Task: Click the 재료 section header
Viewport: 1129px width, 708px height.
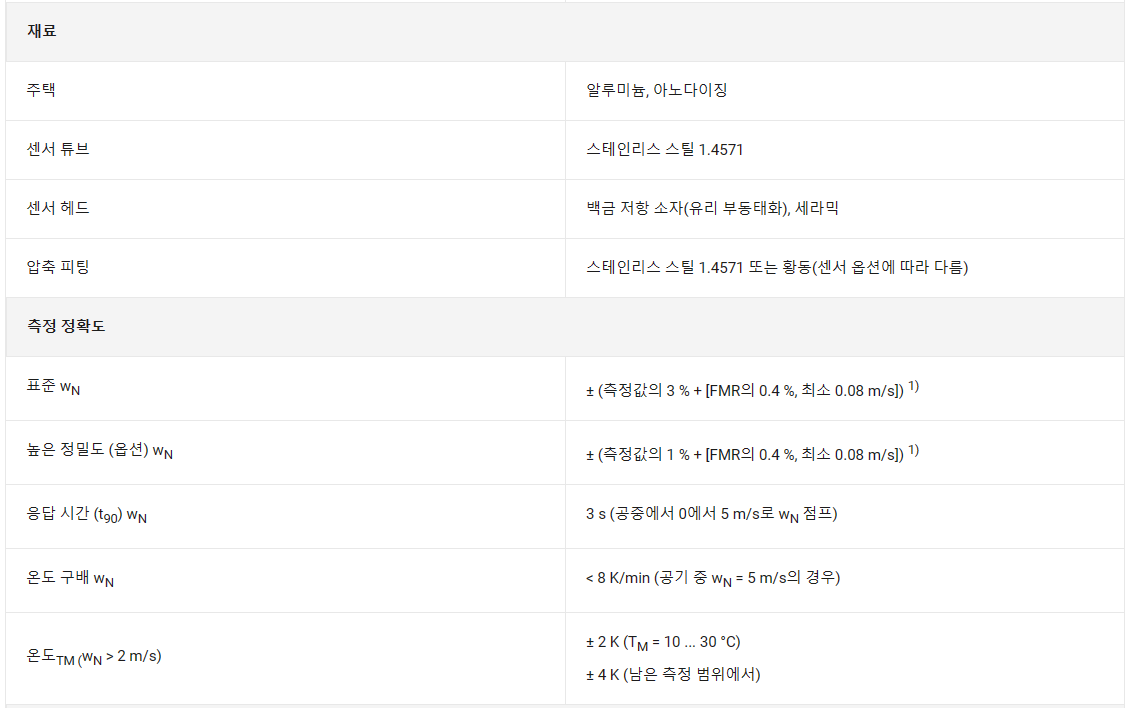Action: coord(42,31)
